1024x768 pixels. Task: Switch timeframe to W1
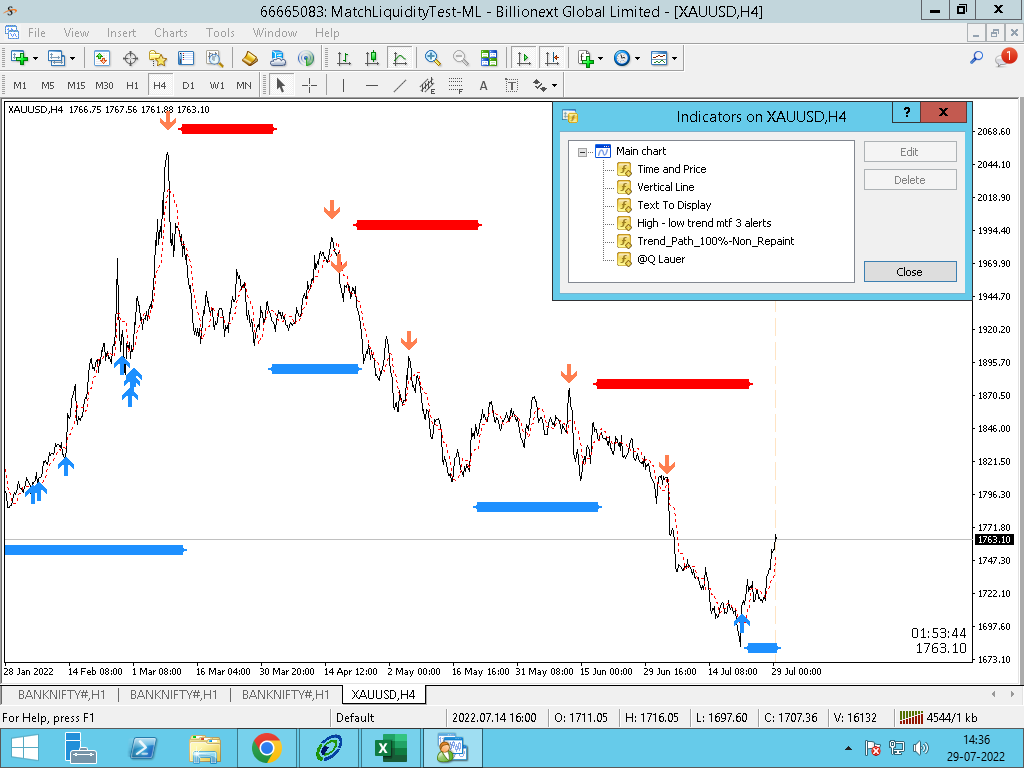pos(217,86)
